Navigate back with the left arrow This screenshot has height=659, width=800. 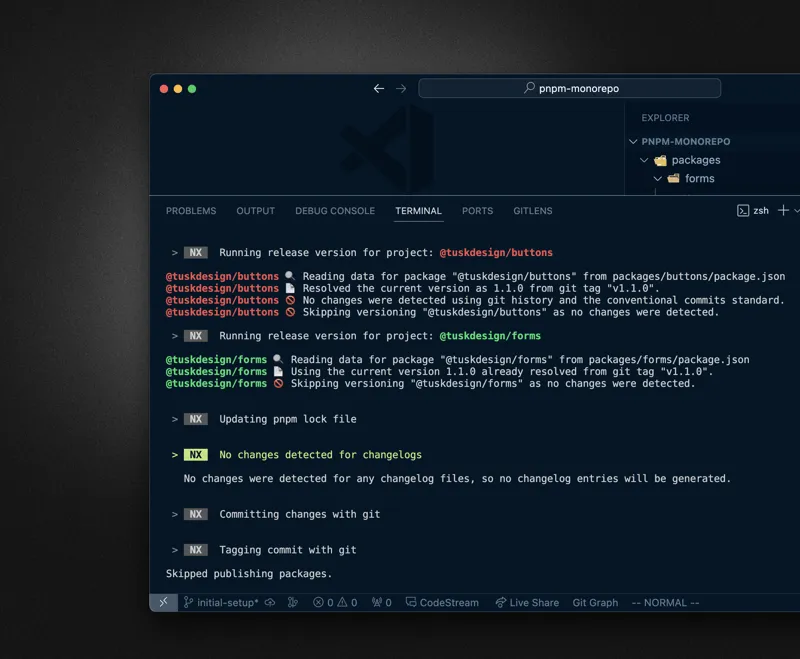[379, 88]
